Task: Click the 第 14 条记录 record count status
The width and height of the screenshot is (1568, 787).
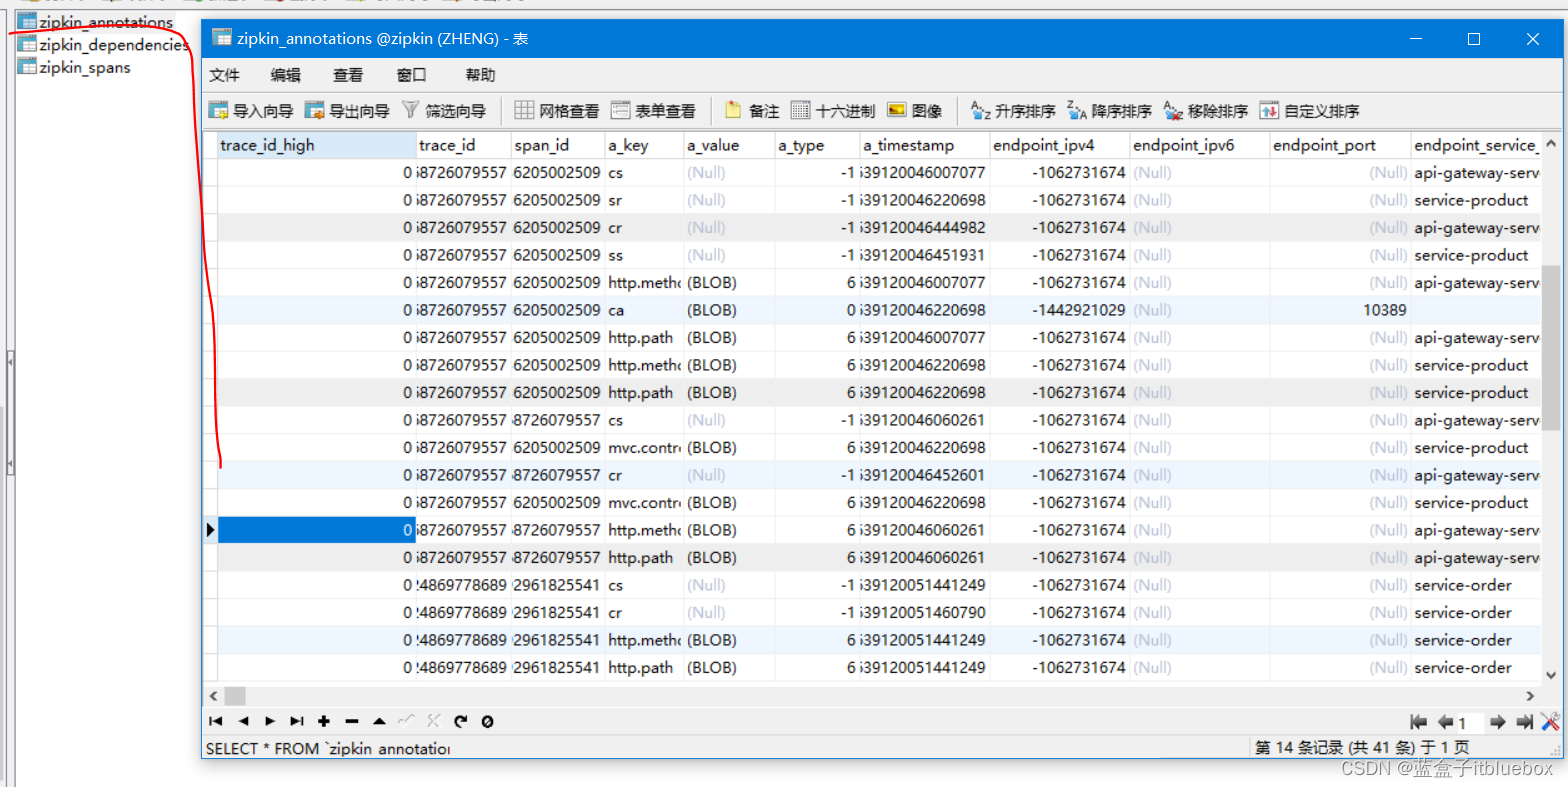Action: [1362, 748]
